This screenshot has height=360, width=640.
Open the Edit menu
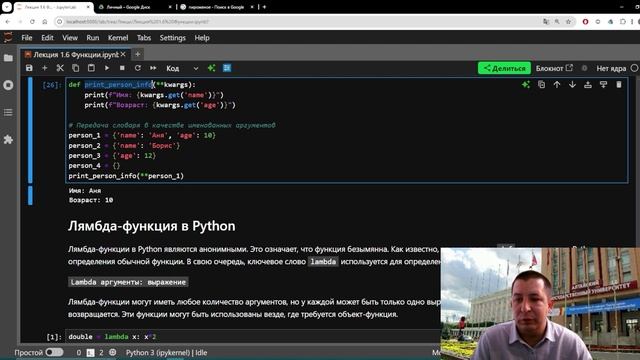47,38
